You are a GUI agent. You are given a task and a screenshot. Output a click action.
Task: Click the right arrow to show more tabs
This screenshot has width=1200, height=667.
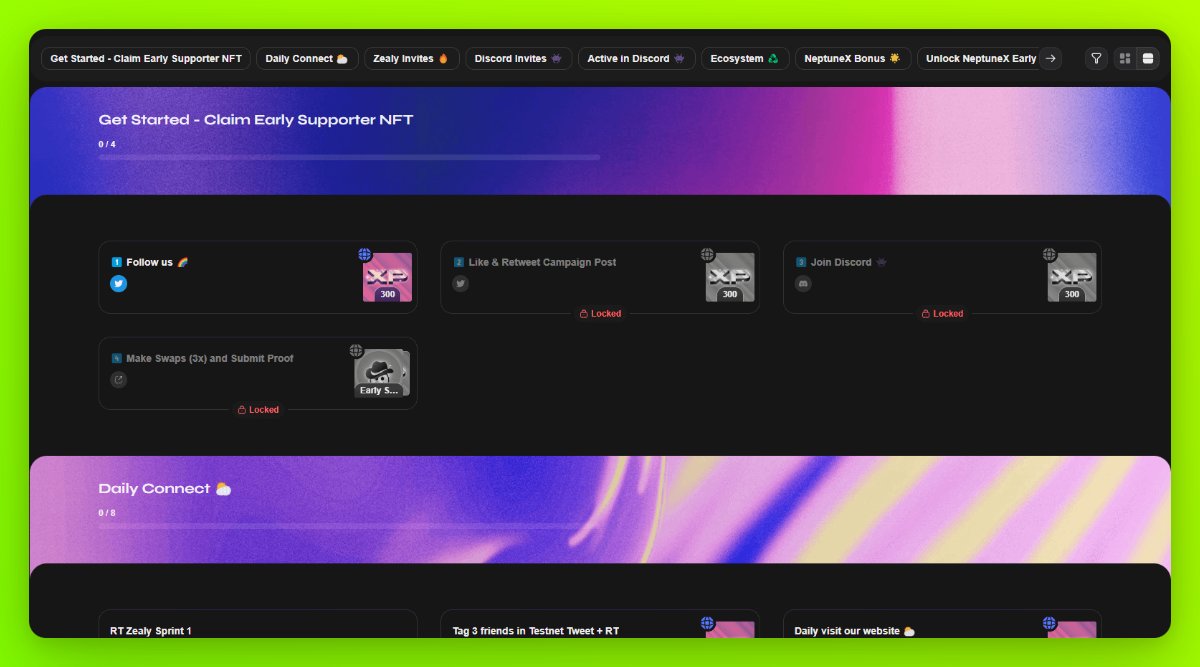[1050, 59]
